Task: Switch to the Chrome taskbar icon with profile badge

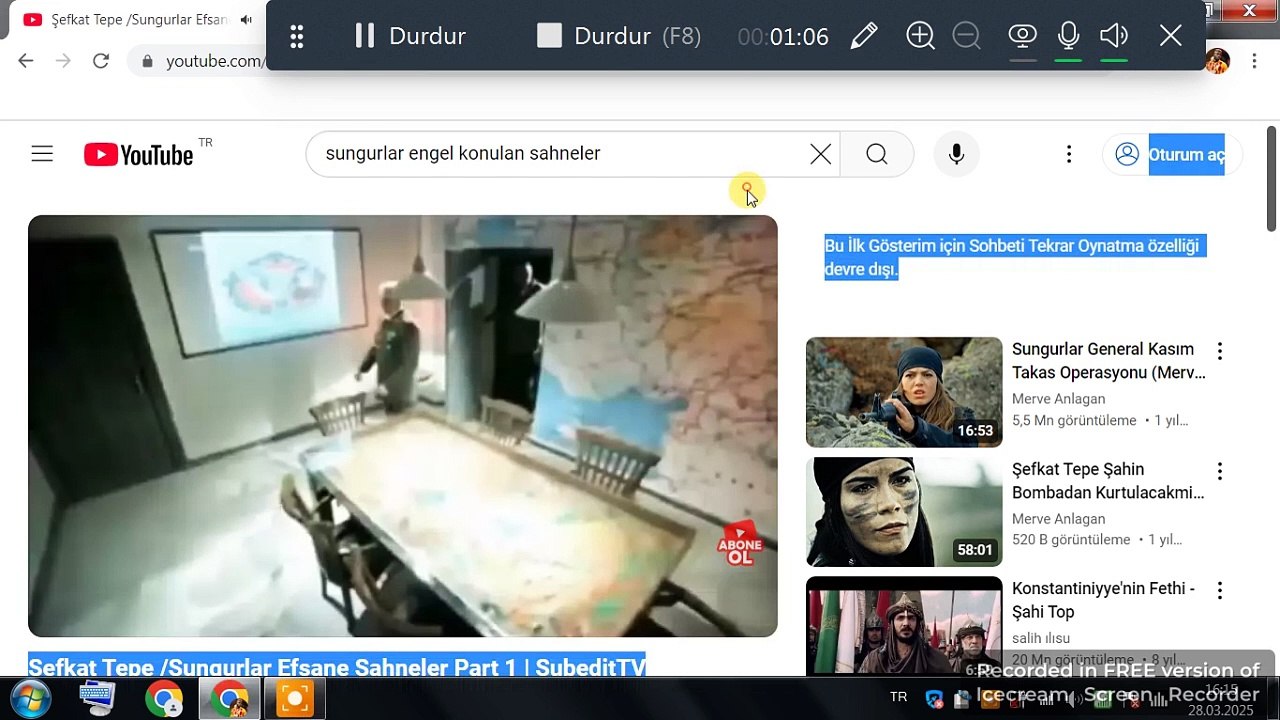Action: coord(229,698)
